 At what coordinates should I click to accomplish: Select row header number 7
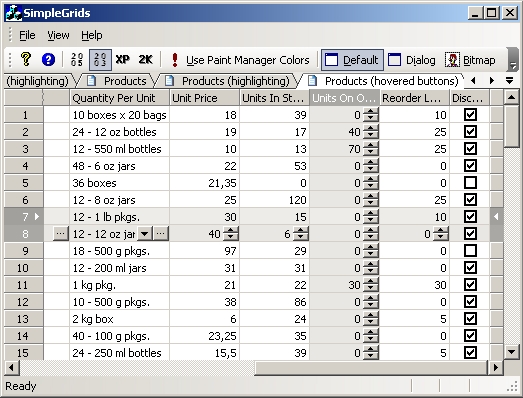24,217
